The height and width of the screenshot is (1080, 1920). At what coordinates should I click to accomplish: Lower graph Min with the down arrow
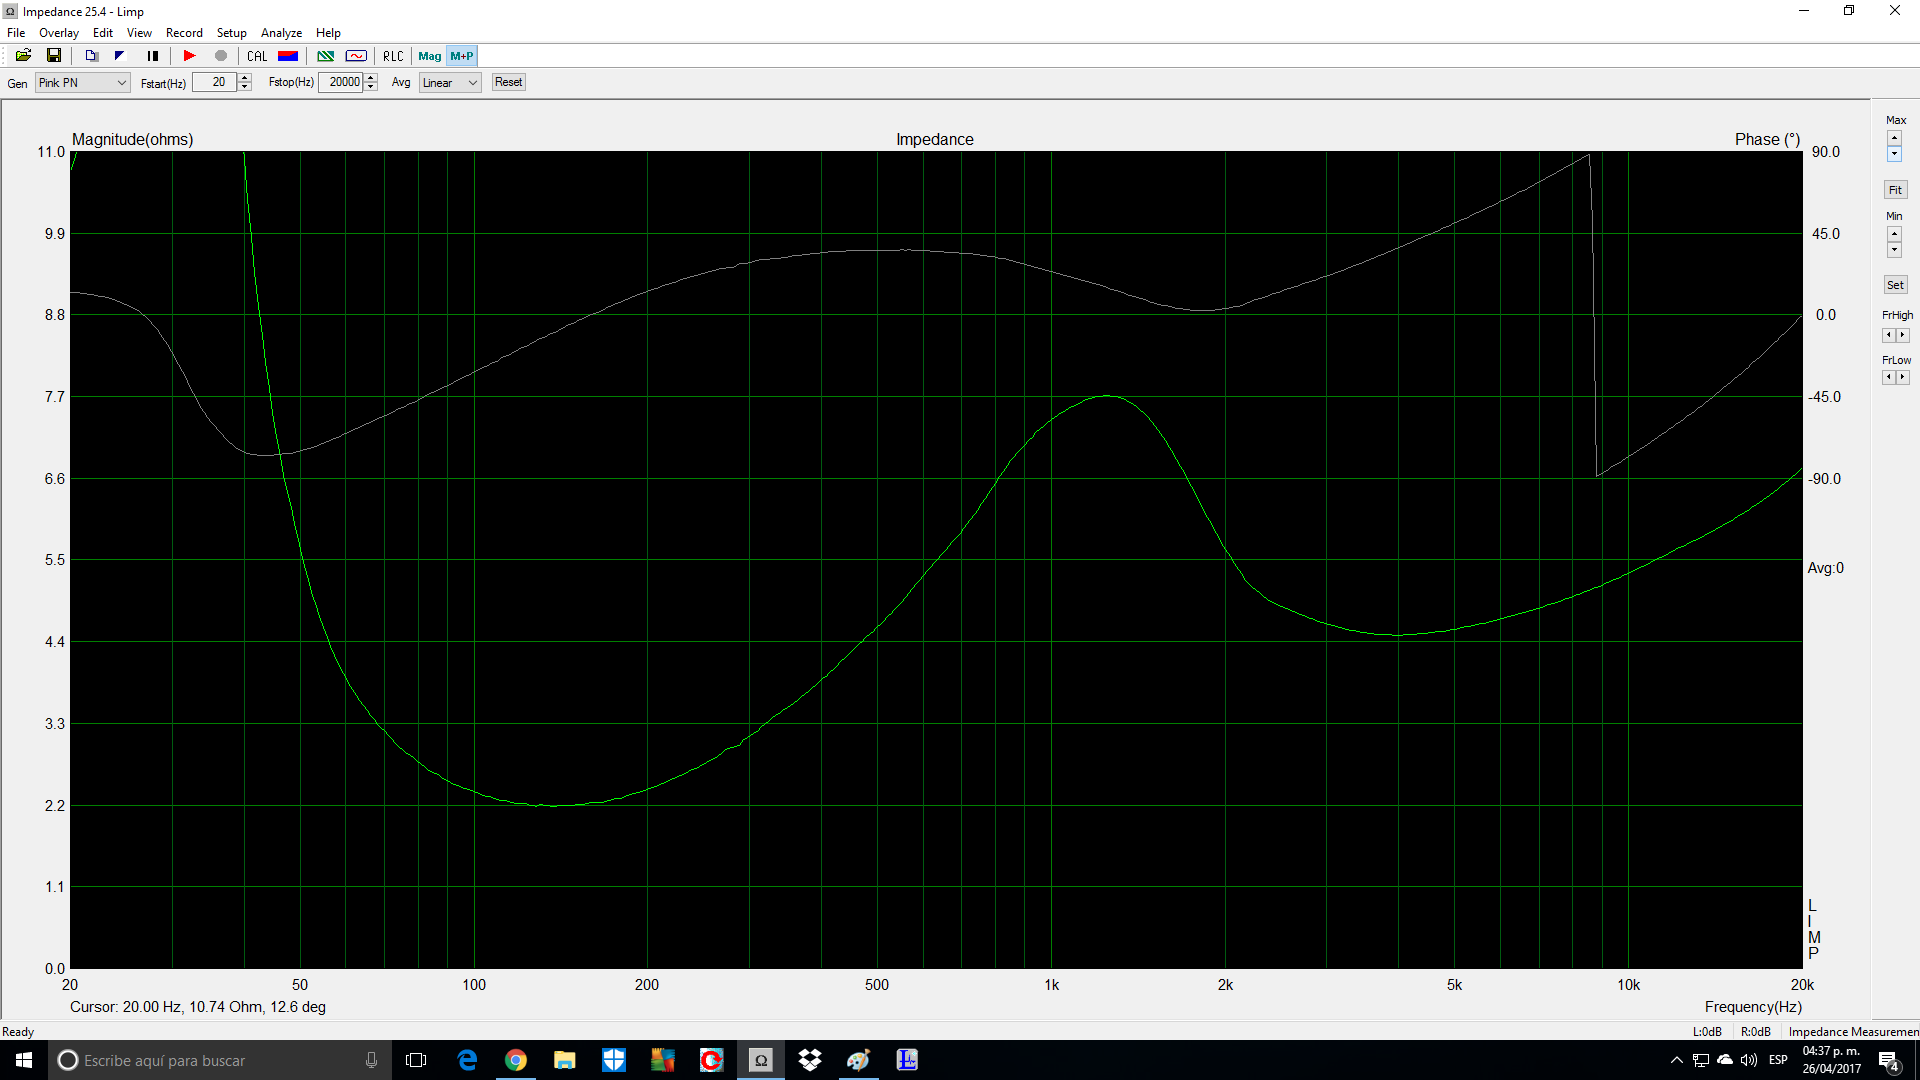(x=1894, y=250)
